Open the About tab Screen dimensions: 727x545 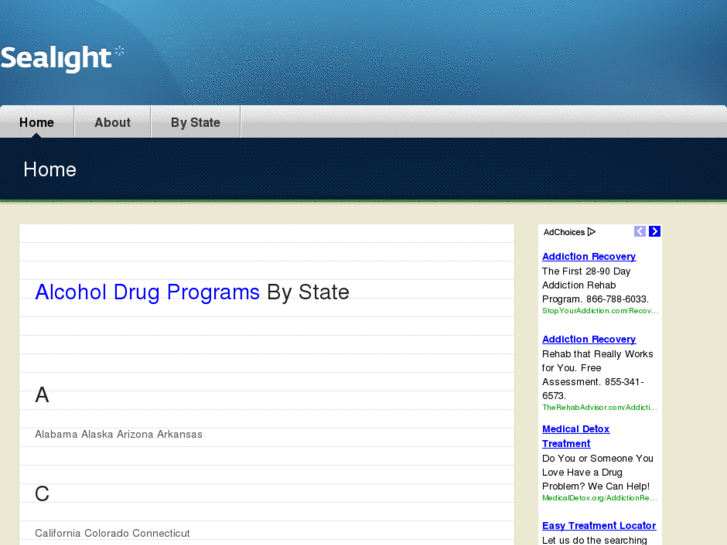[113, 122]
